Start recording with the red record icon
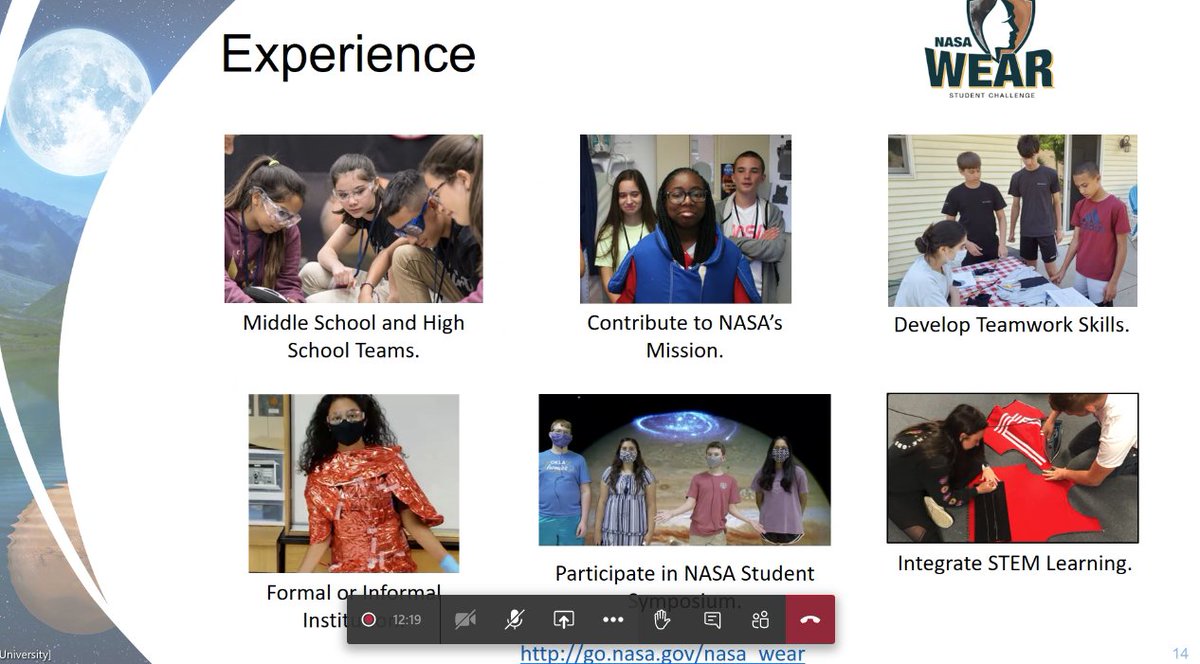Viewport: 1200px width, 664px height. coord(368,620)
